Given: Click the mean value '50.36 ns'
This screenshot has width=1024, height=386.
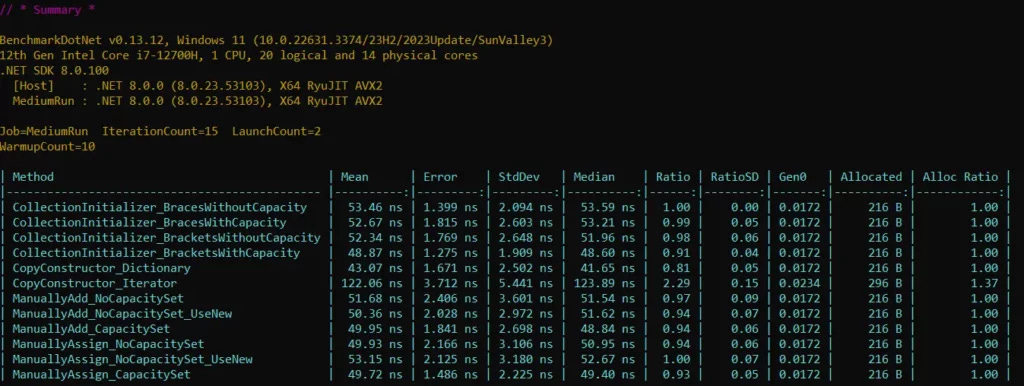Looking at the screenshot, I should [x=375, y=314].
